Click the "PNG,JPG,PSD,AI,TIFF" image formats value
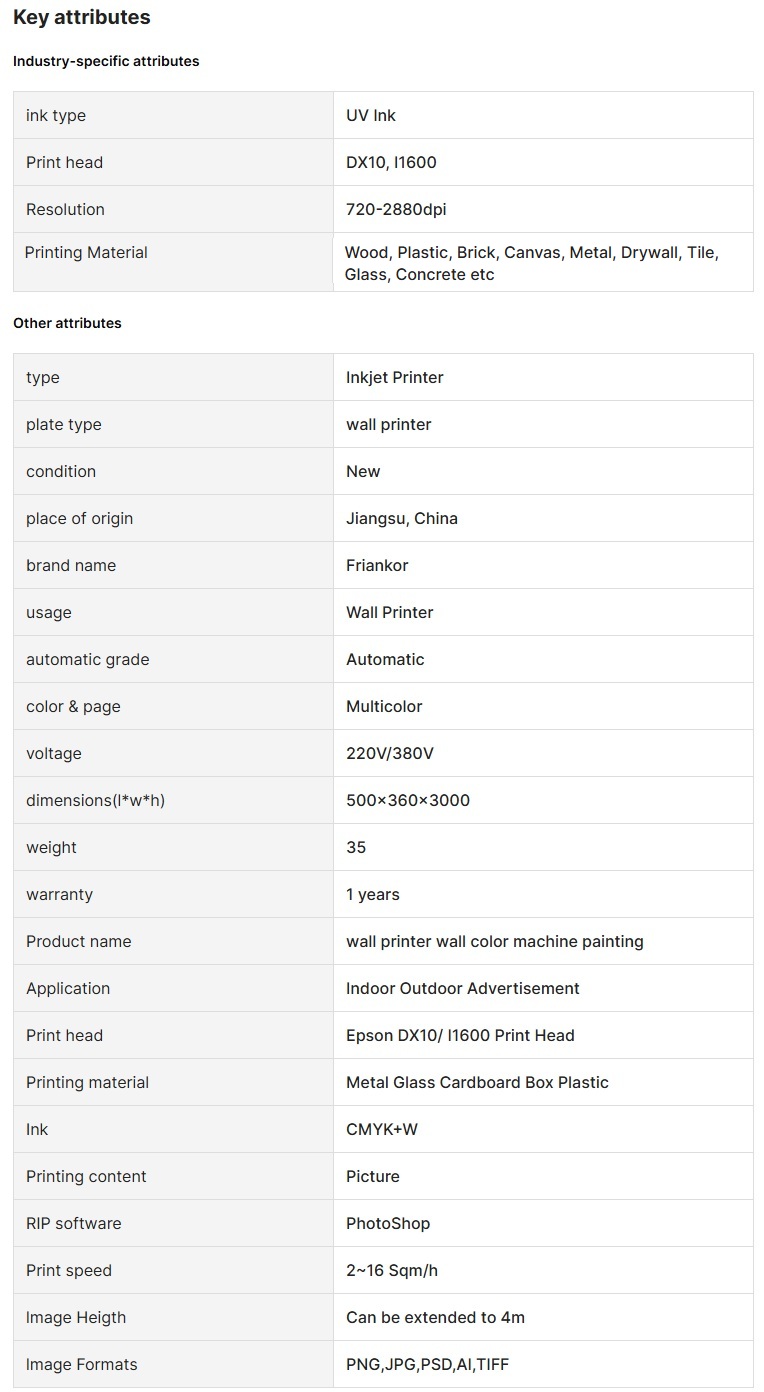 click(x=428, y=1364)
